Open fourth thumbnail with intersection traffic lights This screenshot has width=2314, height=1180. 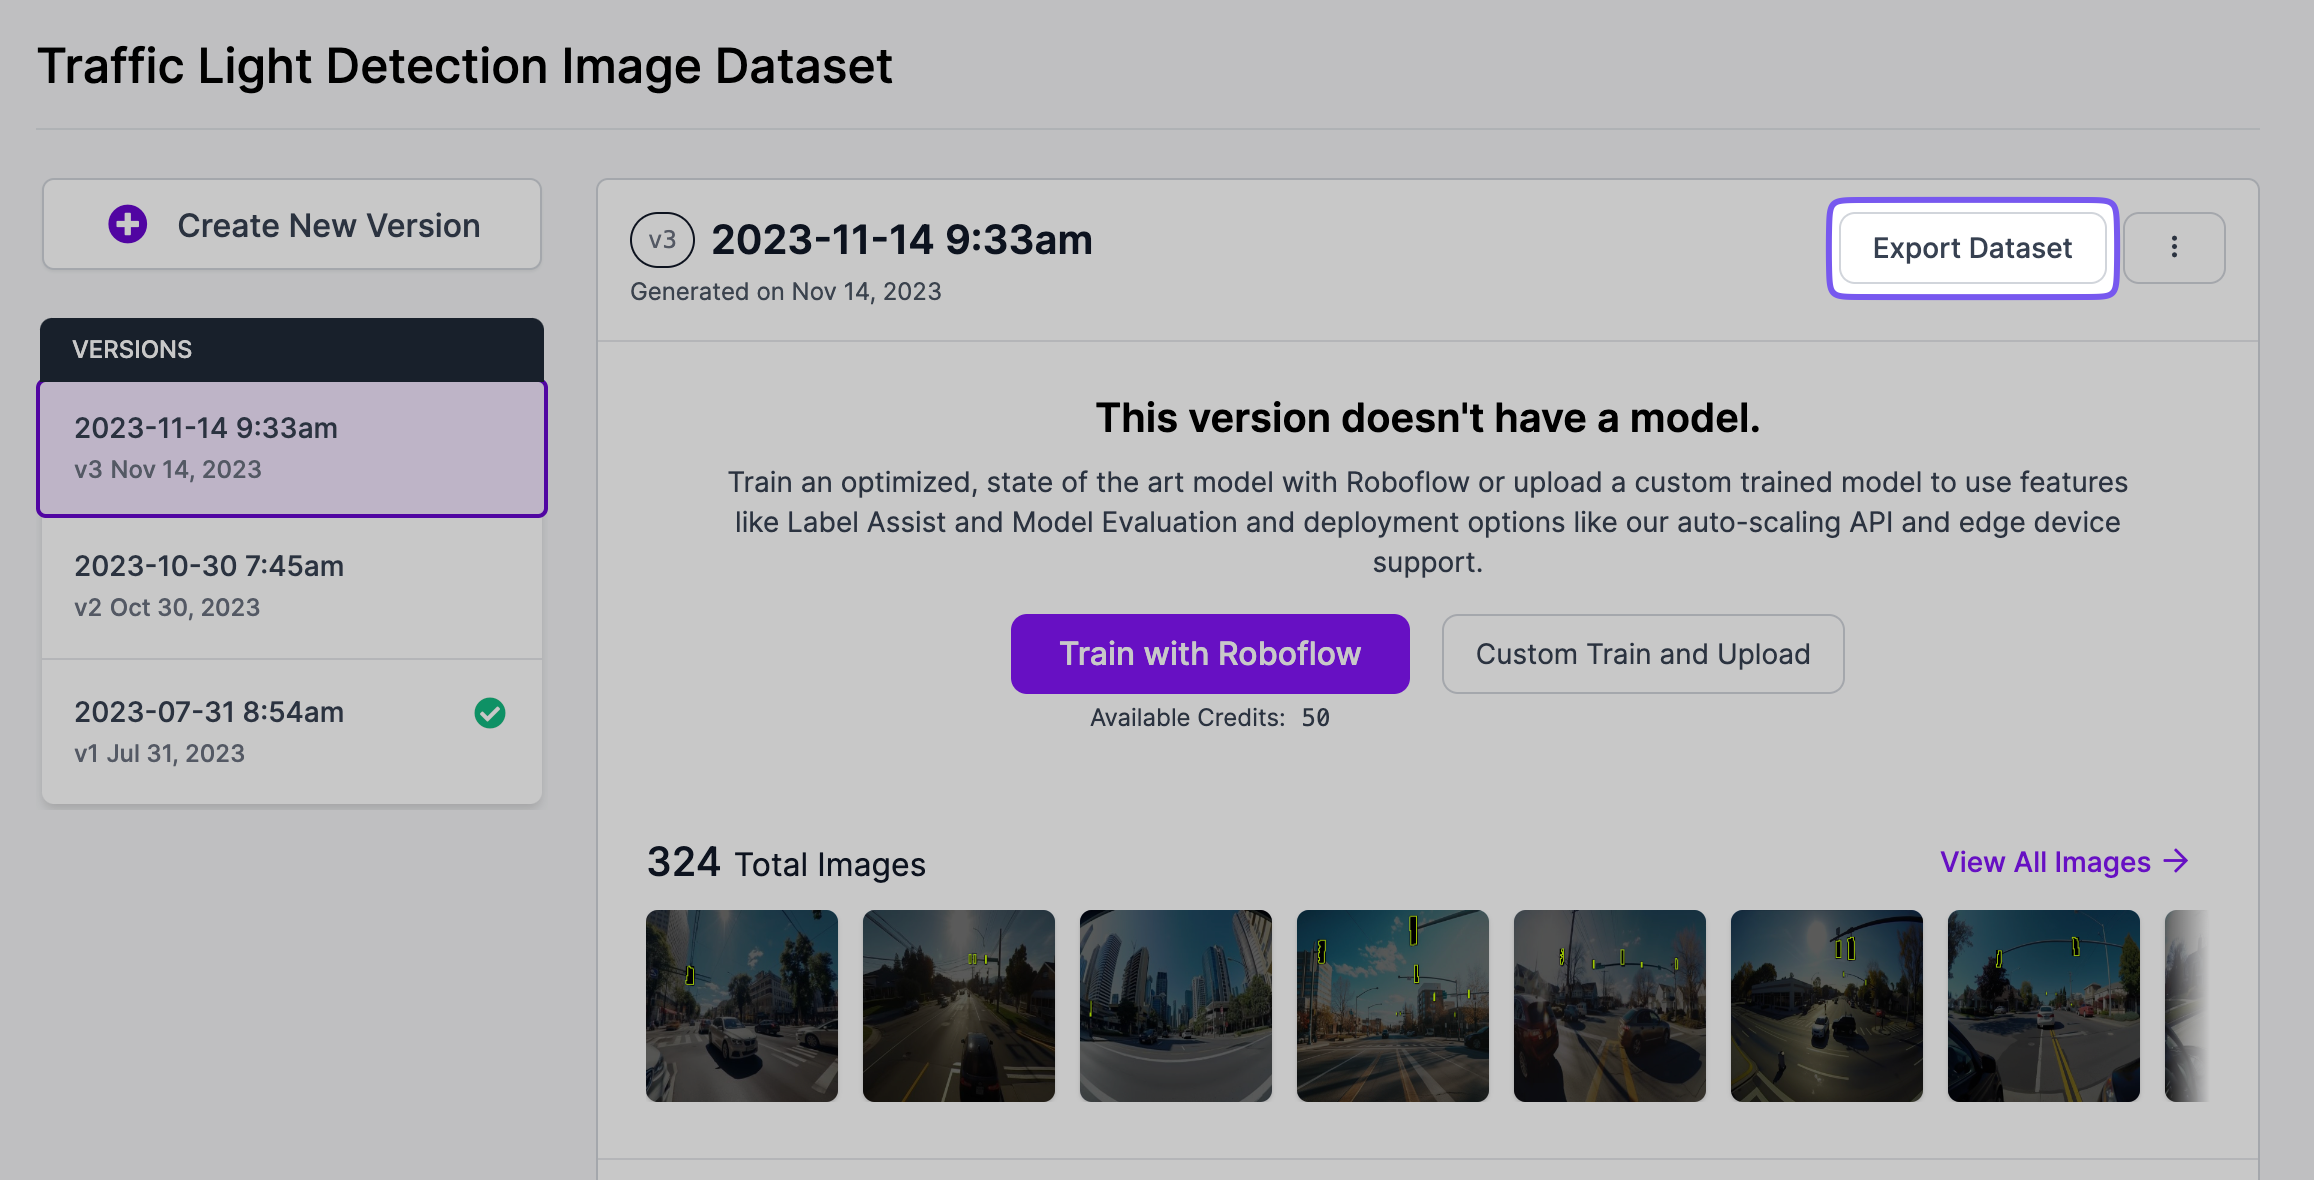(1393, 1006)
